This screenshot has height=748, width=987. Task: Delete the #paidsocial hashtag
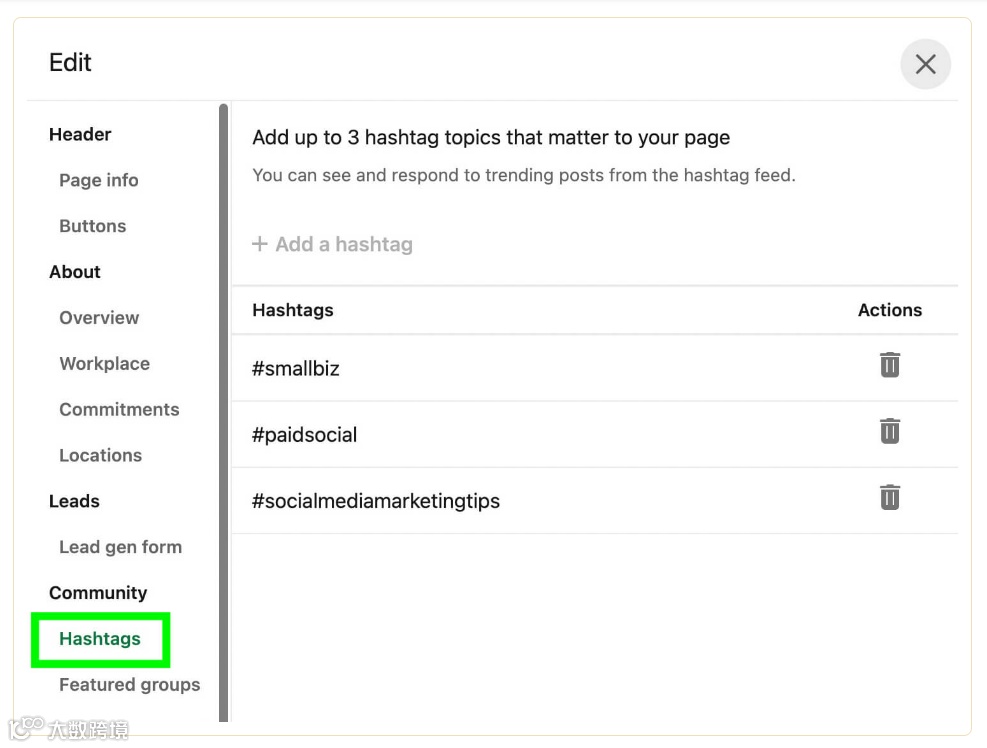(889, 431)
